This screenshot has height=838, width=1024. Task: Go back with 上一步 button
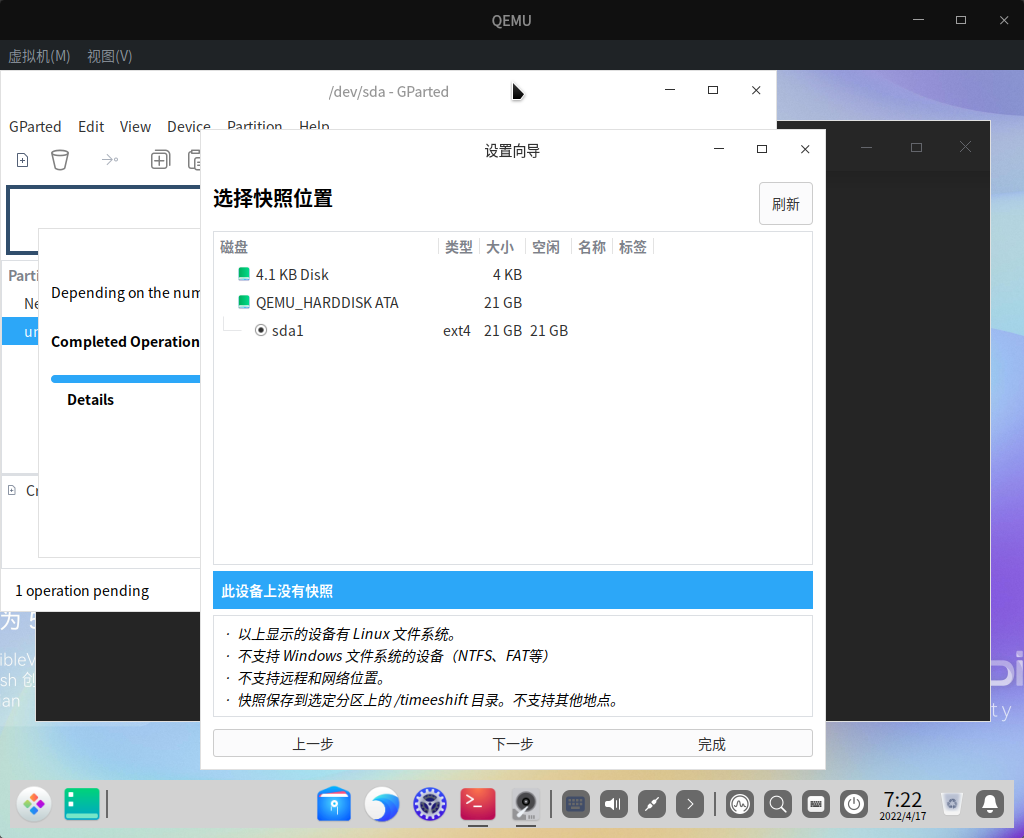click(x=312, y=744)
